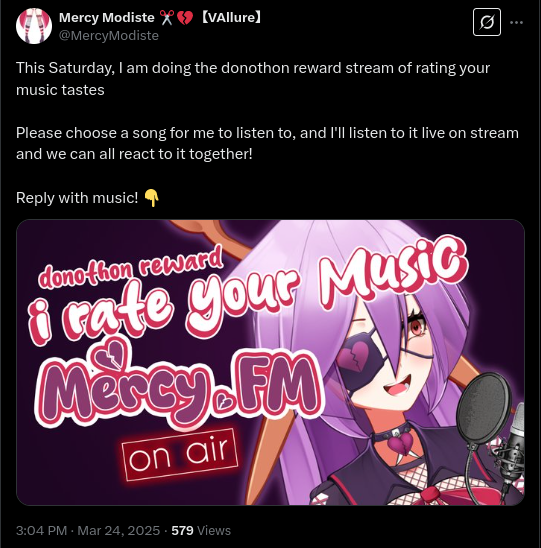
Task: Click the red "on air" sign in the banner
Action: tap(180, 455)
